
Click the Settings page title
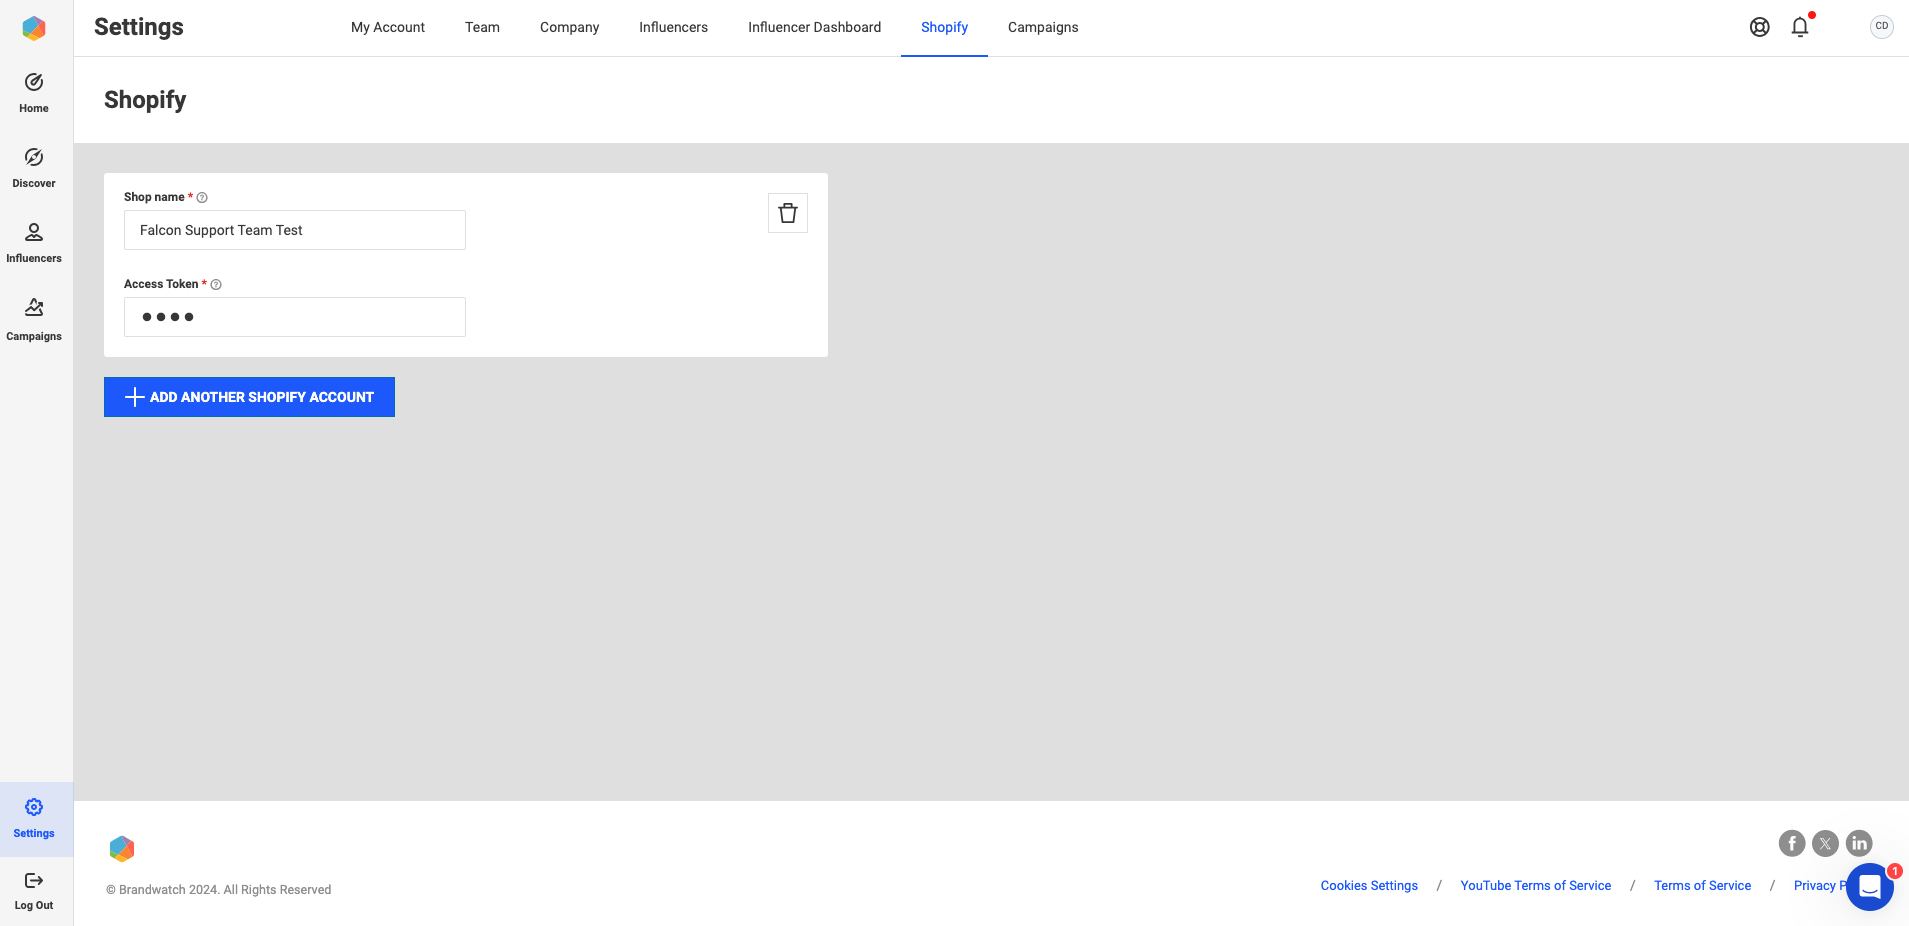tap(139, 27)
